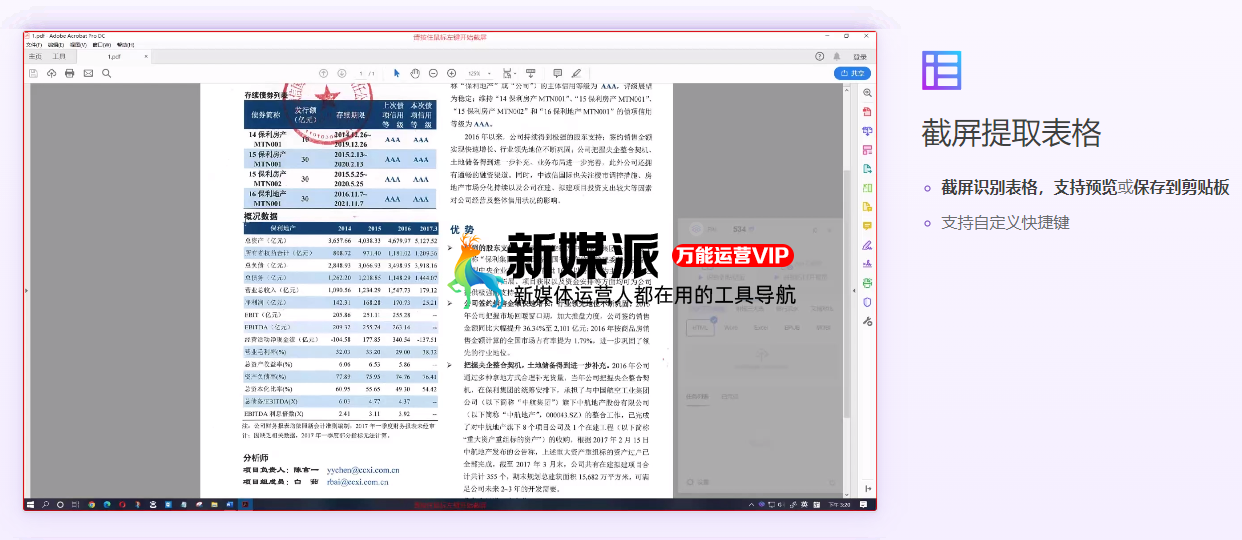Open the fit page options dropdown
This screenshot has width=1242, height=540.
pyautogui.click(x=509, y=73)
